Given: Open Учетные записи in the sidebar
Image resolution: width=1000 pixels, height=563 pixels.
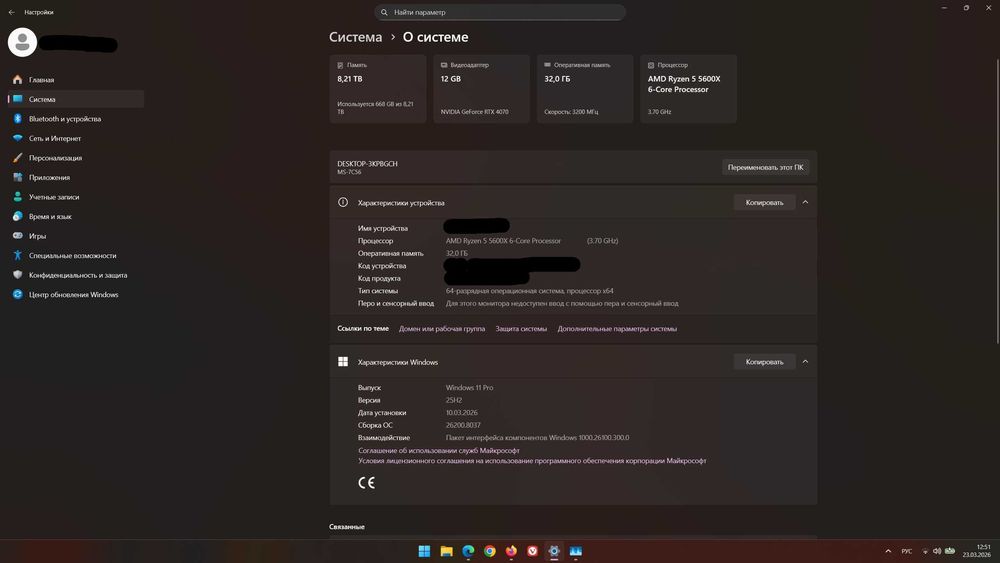Looking at the screenshot, I should pyautogui.click(x=77, y=197).
